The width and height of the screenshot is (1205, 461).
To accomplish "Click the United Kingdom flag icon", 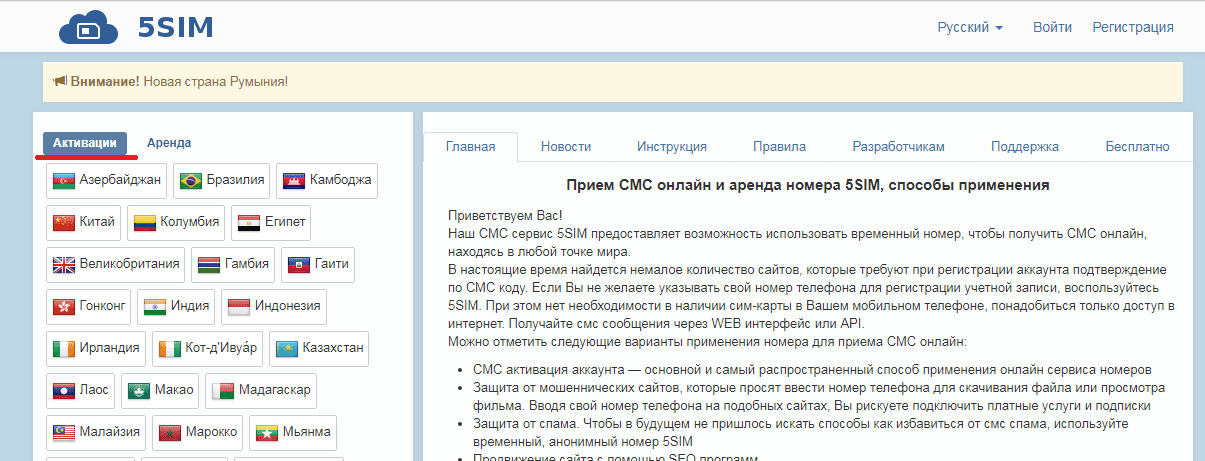I will [64, 265].
